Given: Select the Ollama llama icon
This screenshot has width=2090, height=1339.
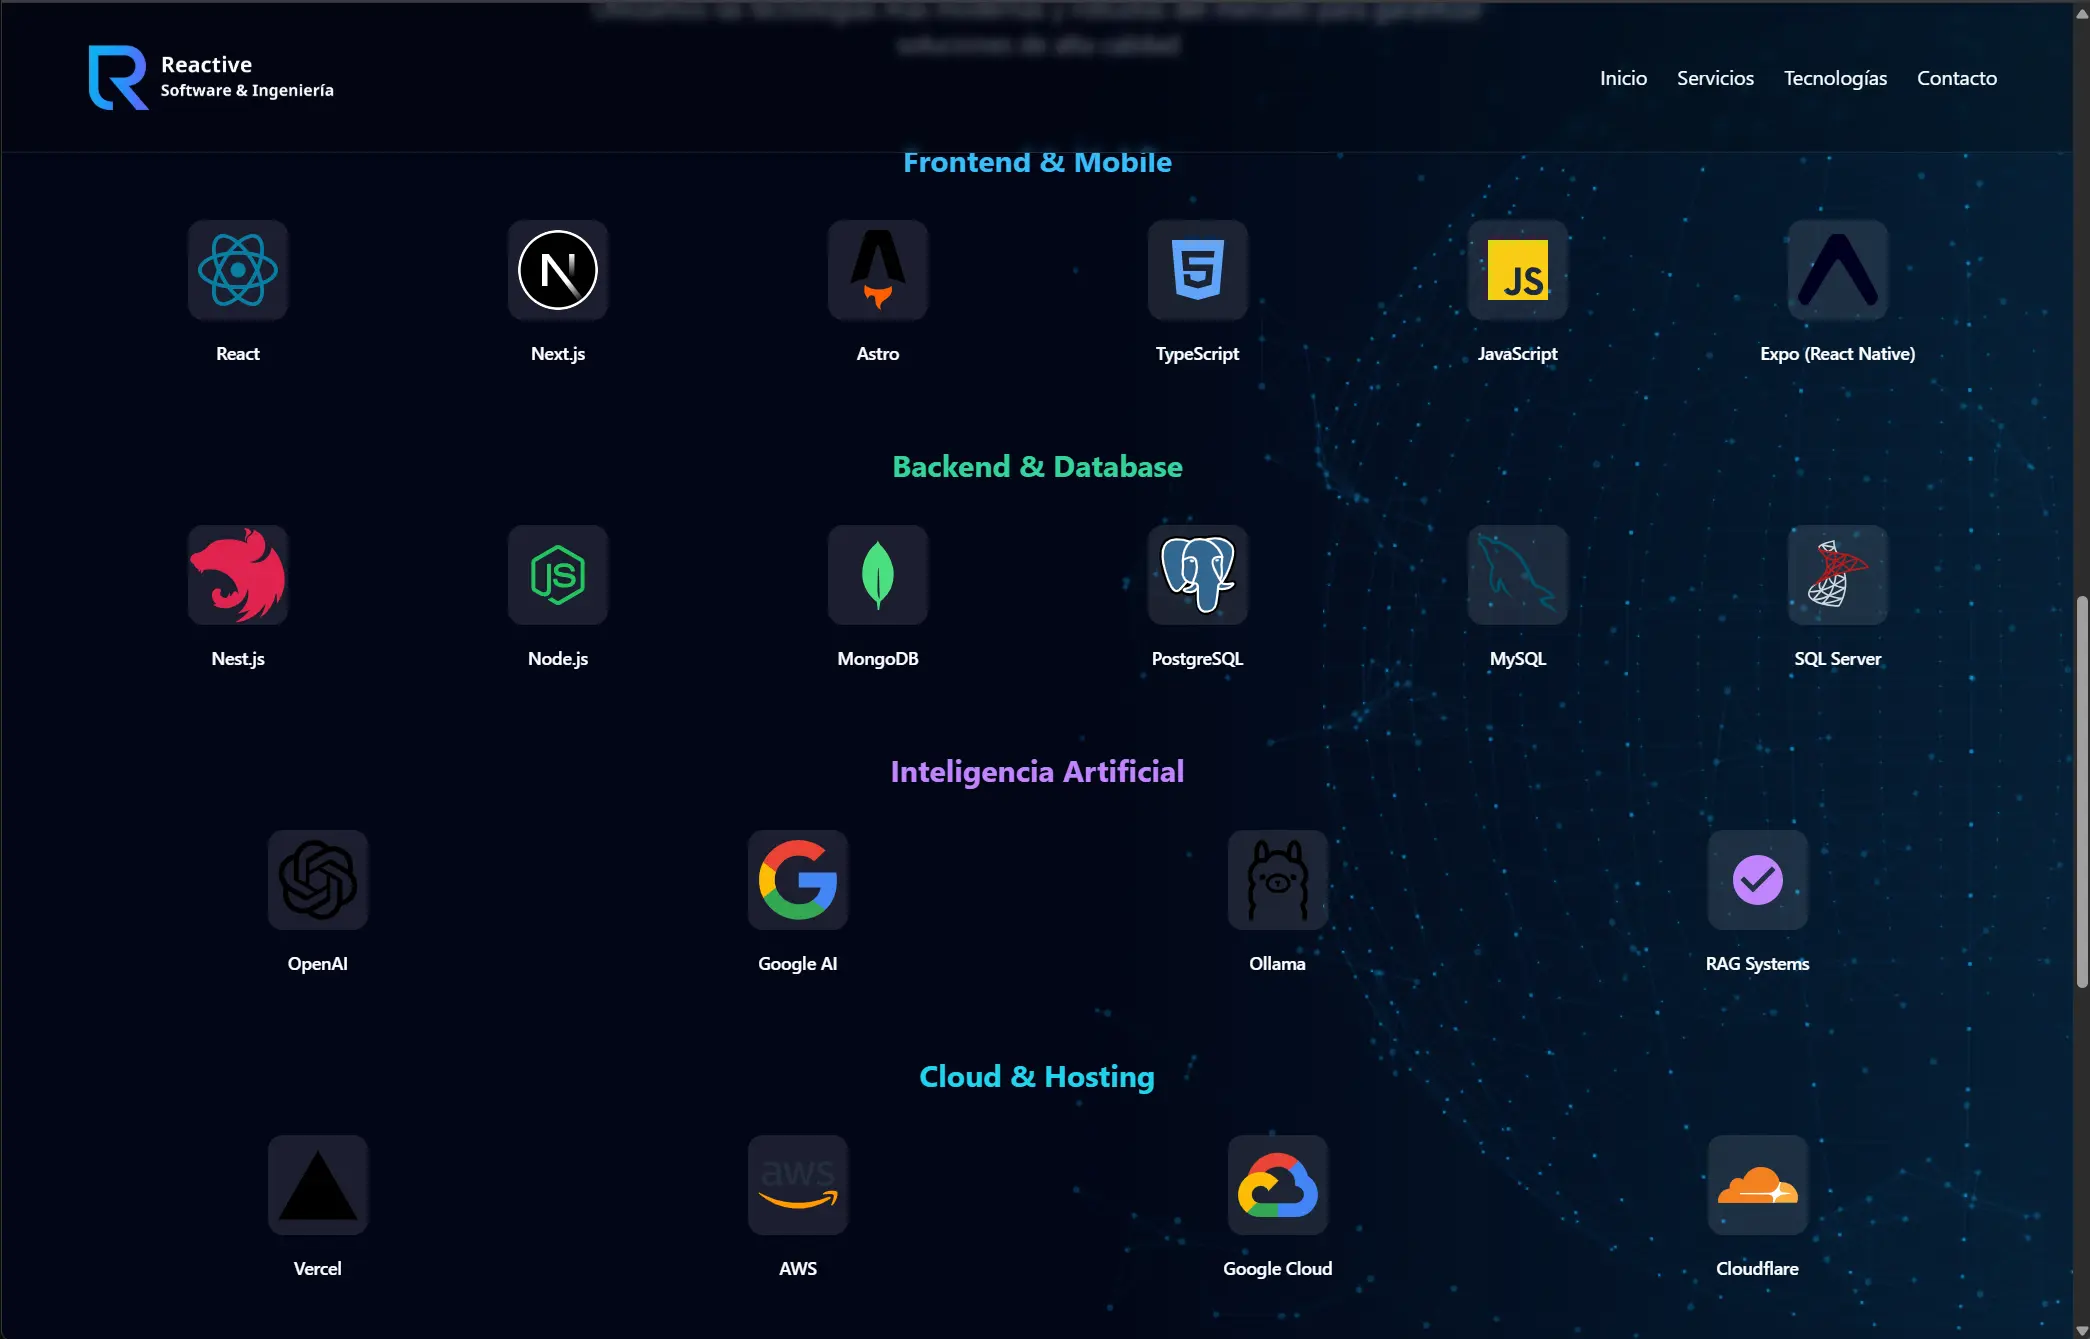Looking at the screenshot, I should pyautogui.click(x=1277, y=880).
